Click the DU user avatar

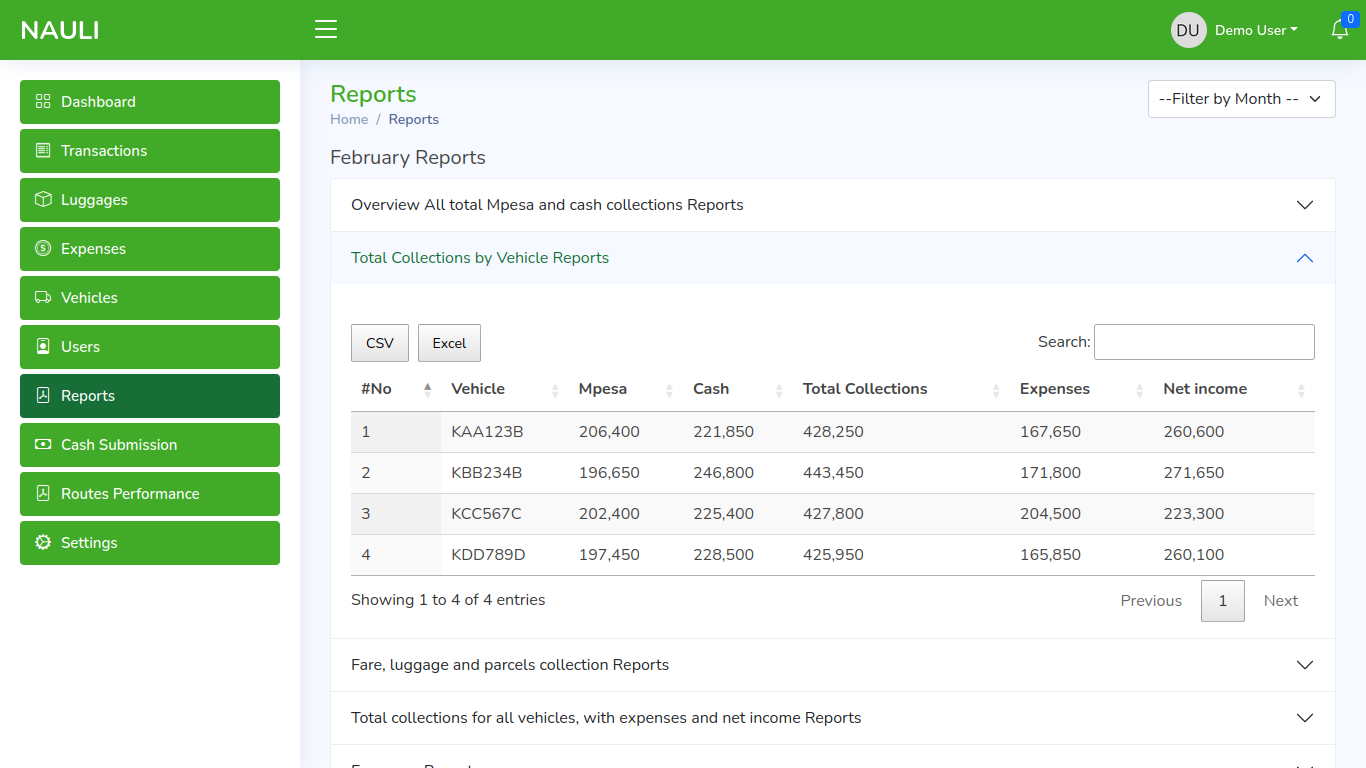click(1188, 30)
